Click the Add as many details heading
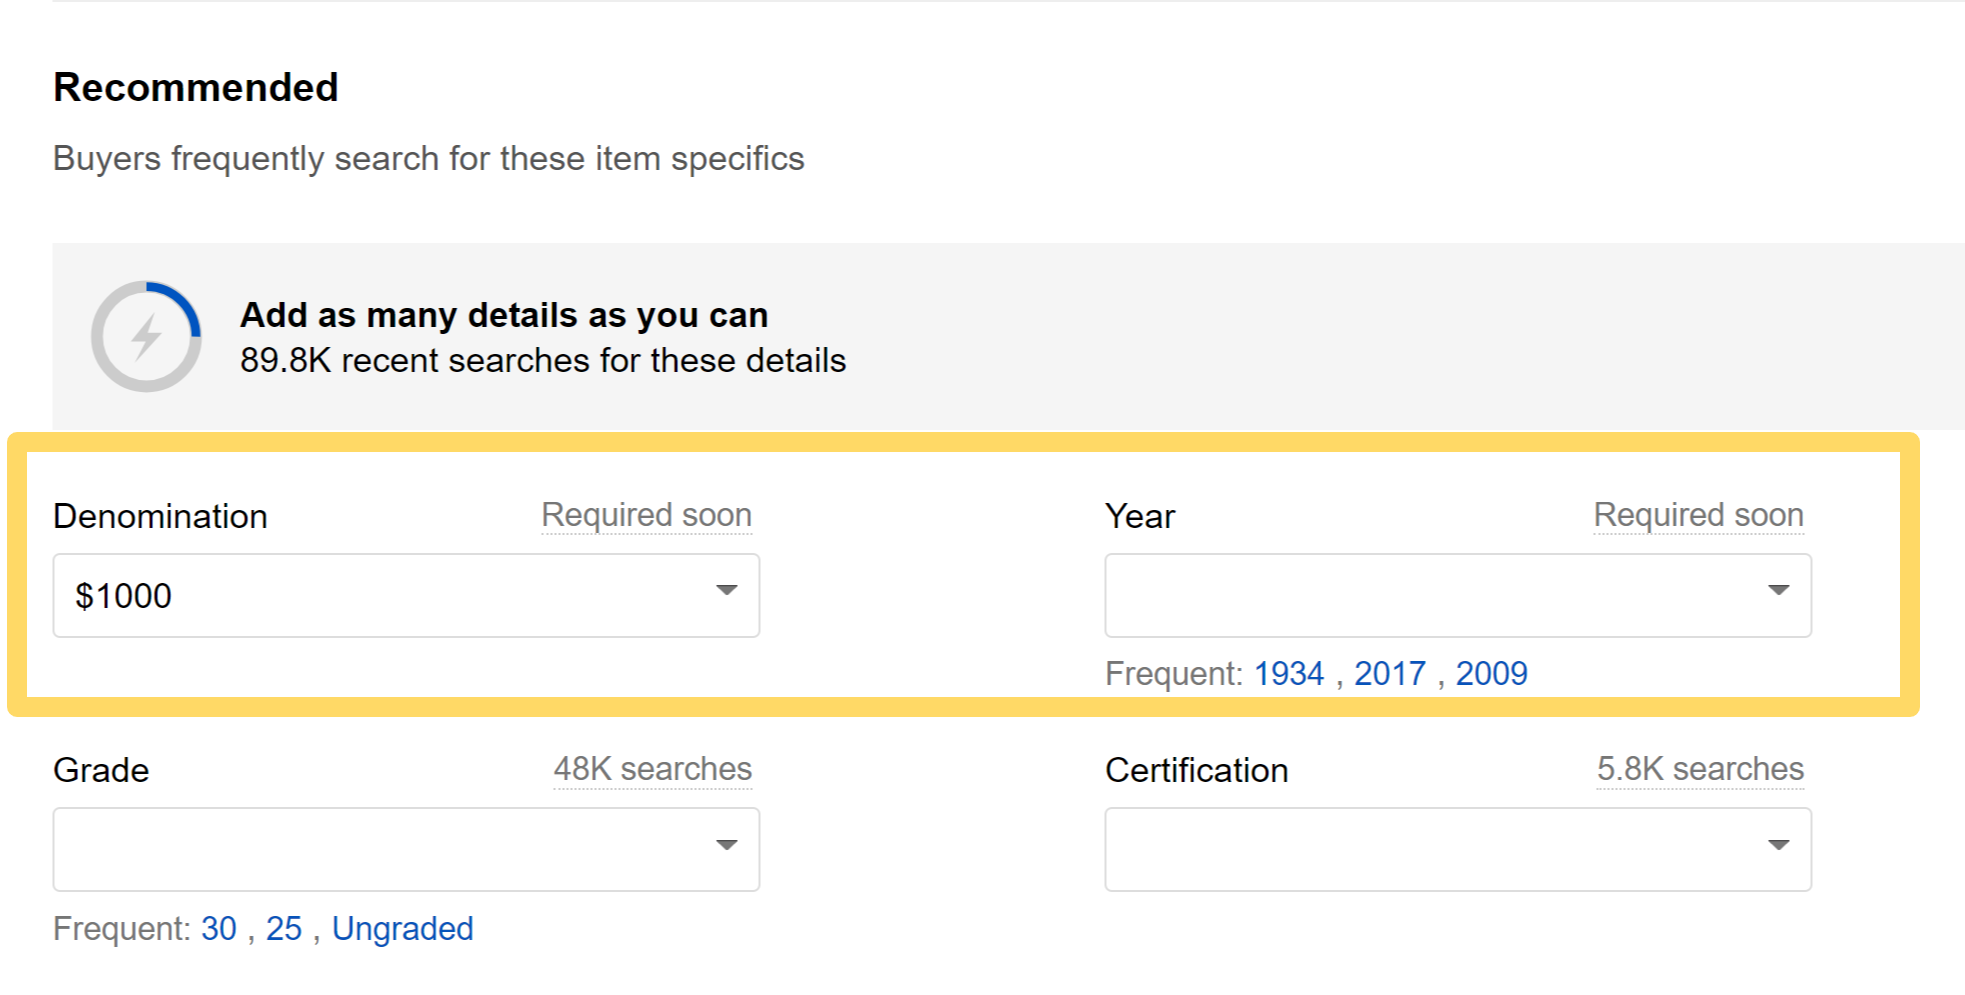 coord(504,315)
